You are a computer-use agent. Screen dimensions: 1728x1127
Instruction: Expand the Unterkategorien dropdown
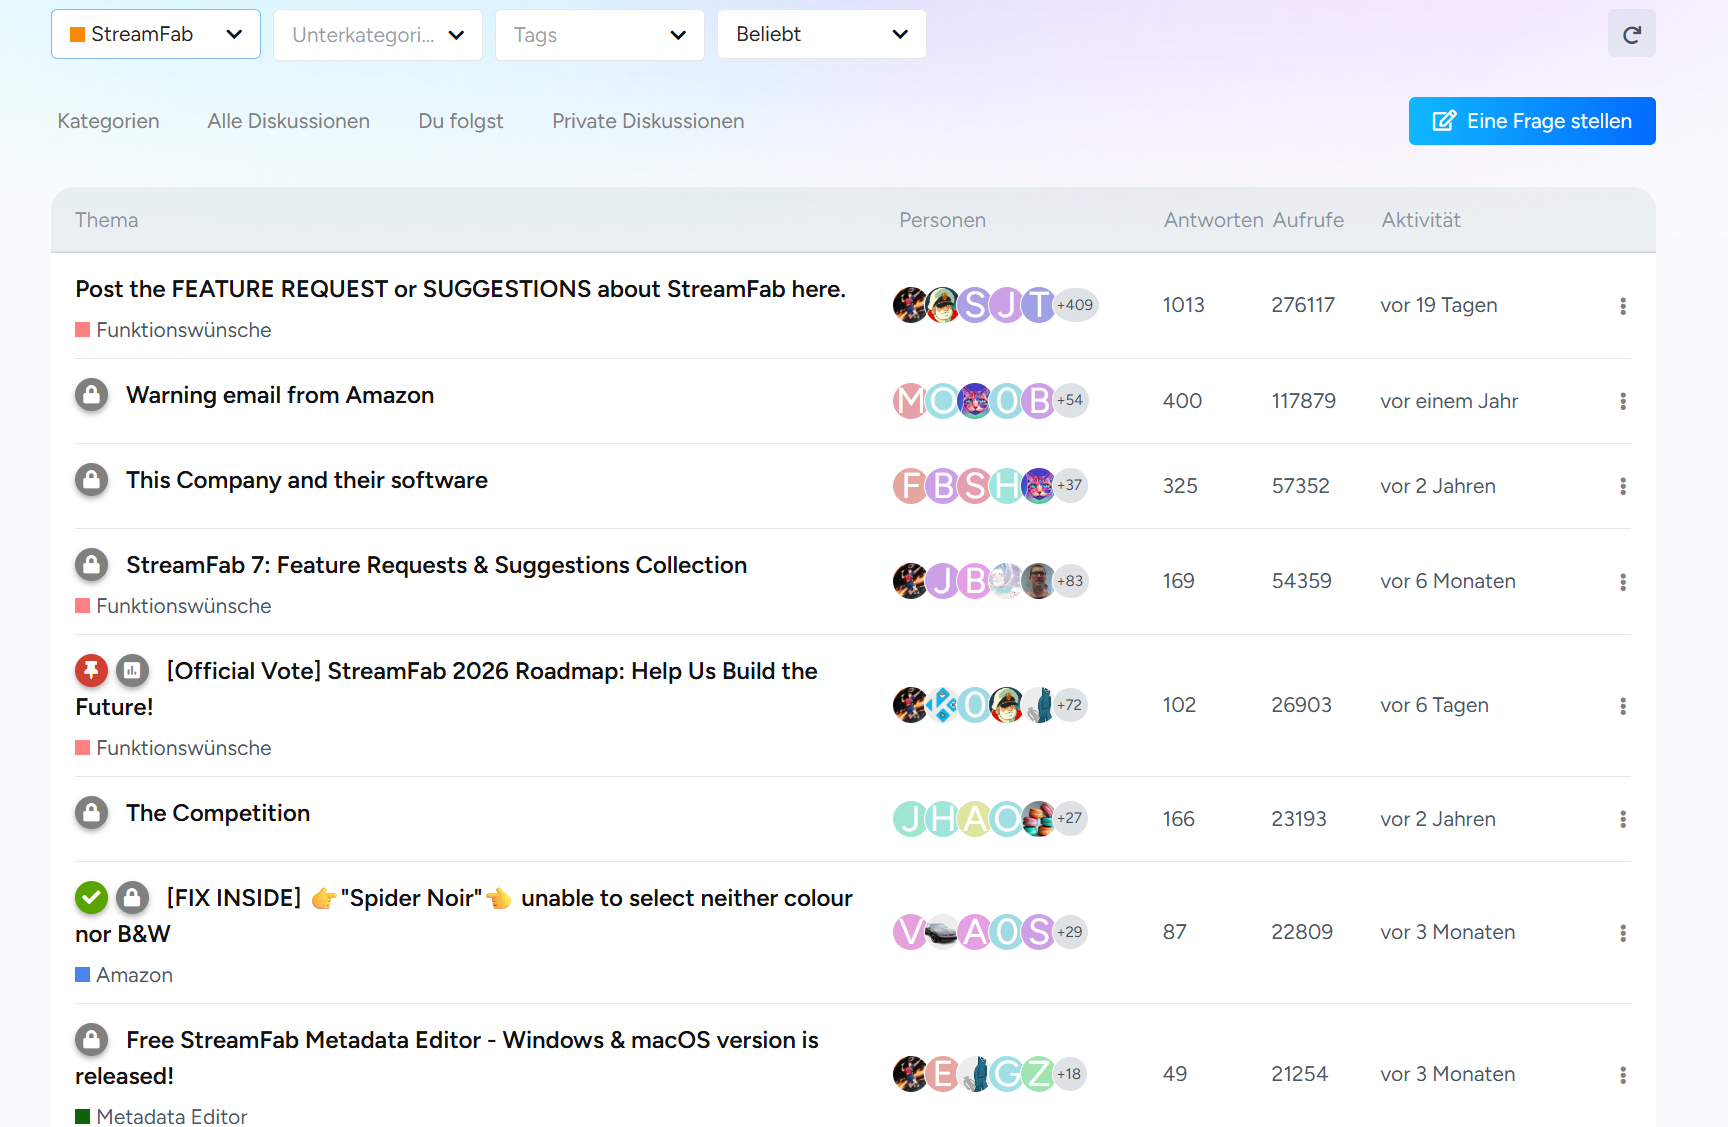click(x=378, y=35)
